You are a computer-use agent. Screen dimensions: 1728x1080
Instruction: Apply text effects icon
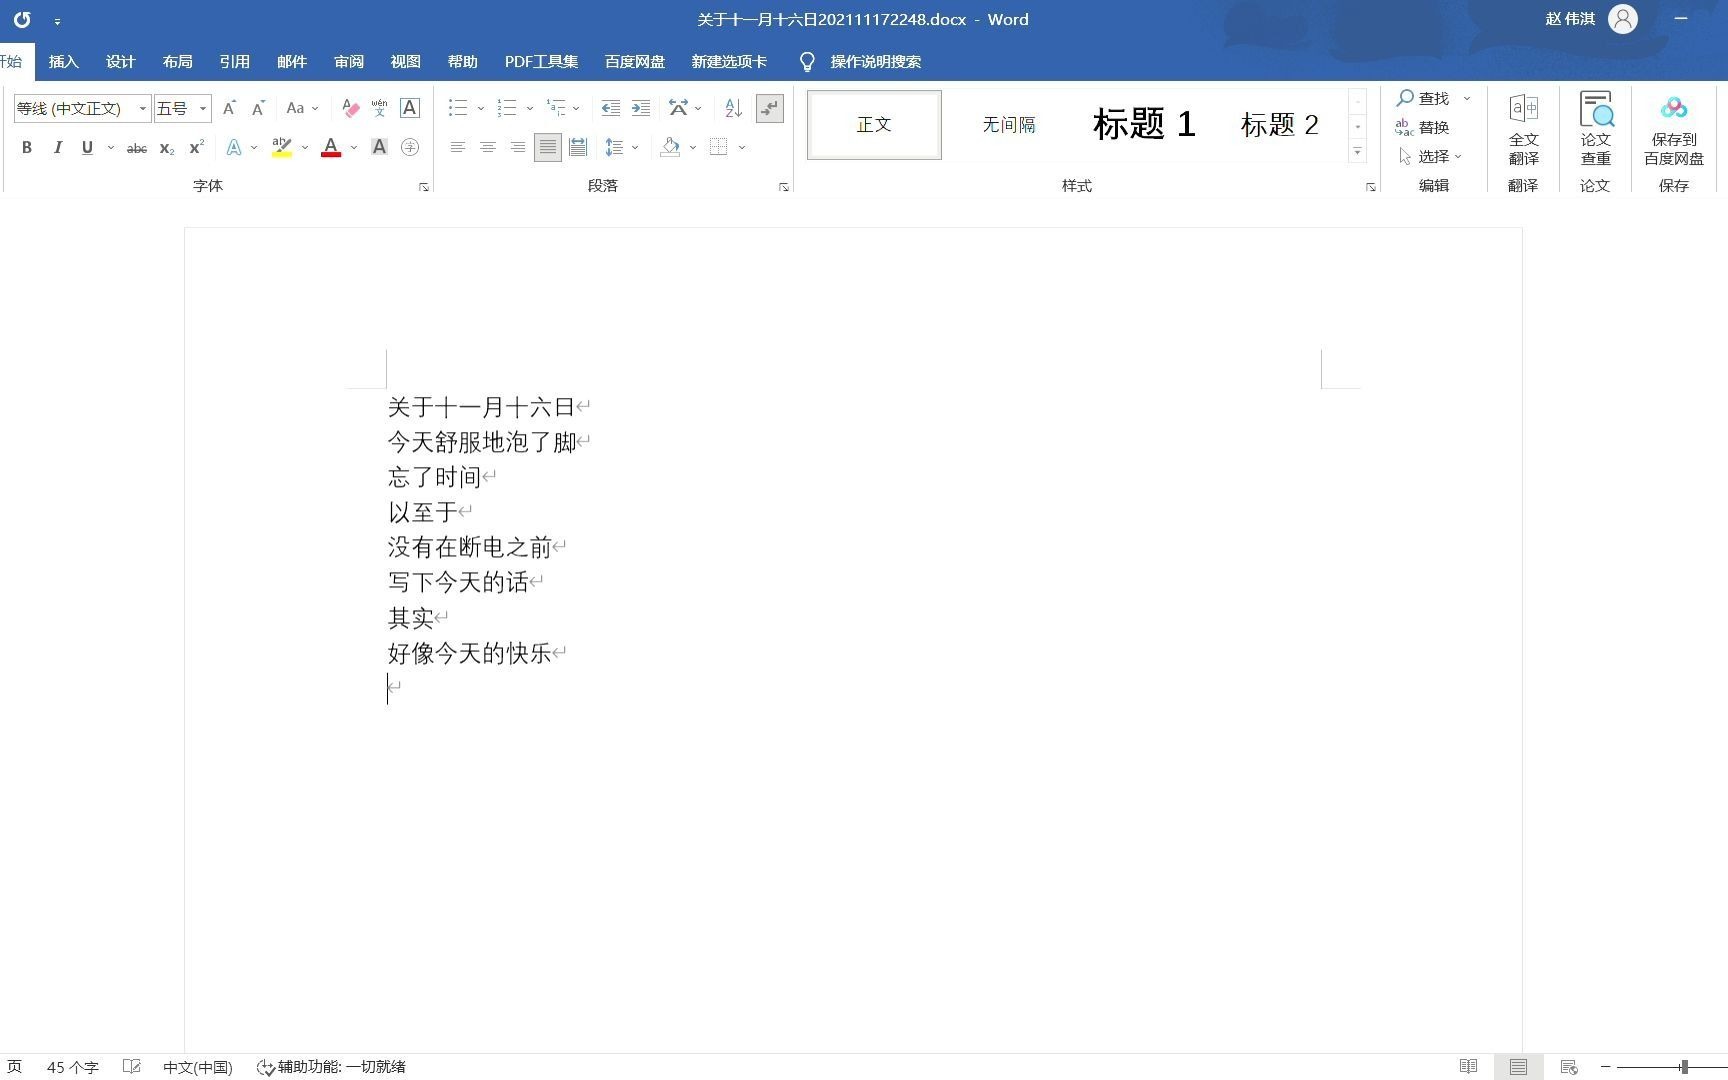(233, 147)
